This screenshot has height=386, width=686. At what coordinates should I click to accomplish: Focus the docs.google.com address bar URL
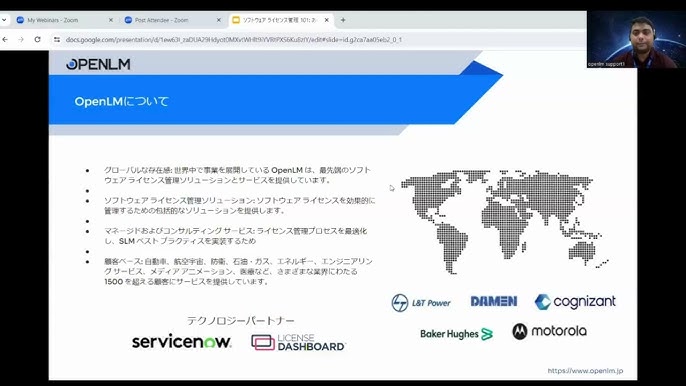click(x=234, y=39)
